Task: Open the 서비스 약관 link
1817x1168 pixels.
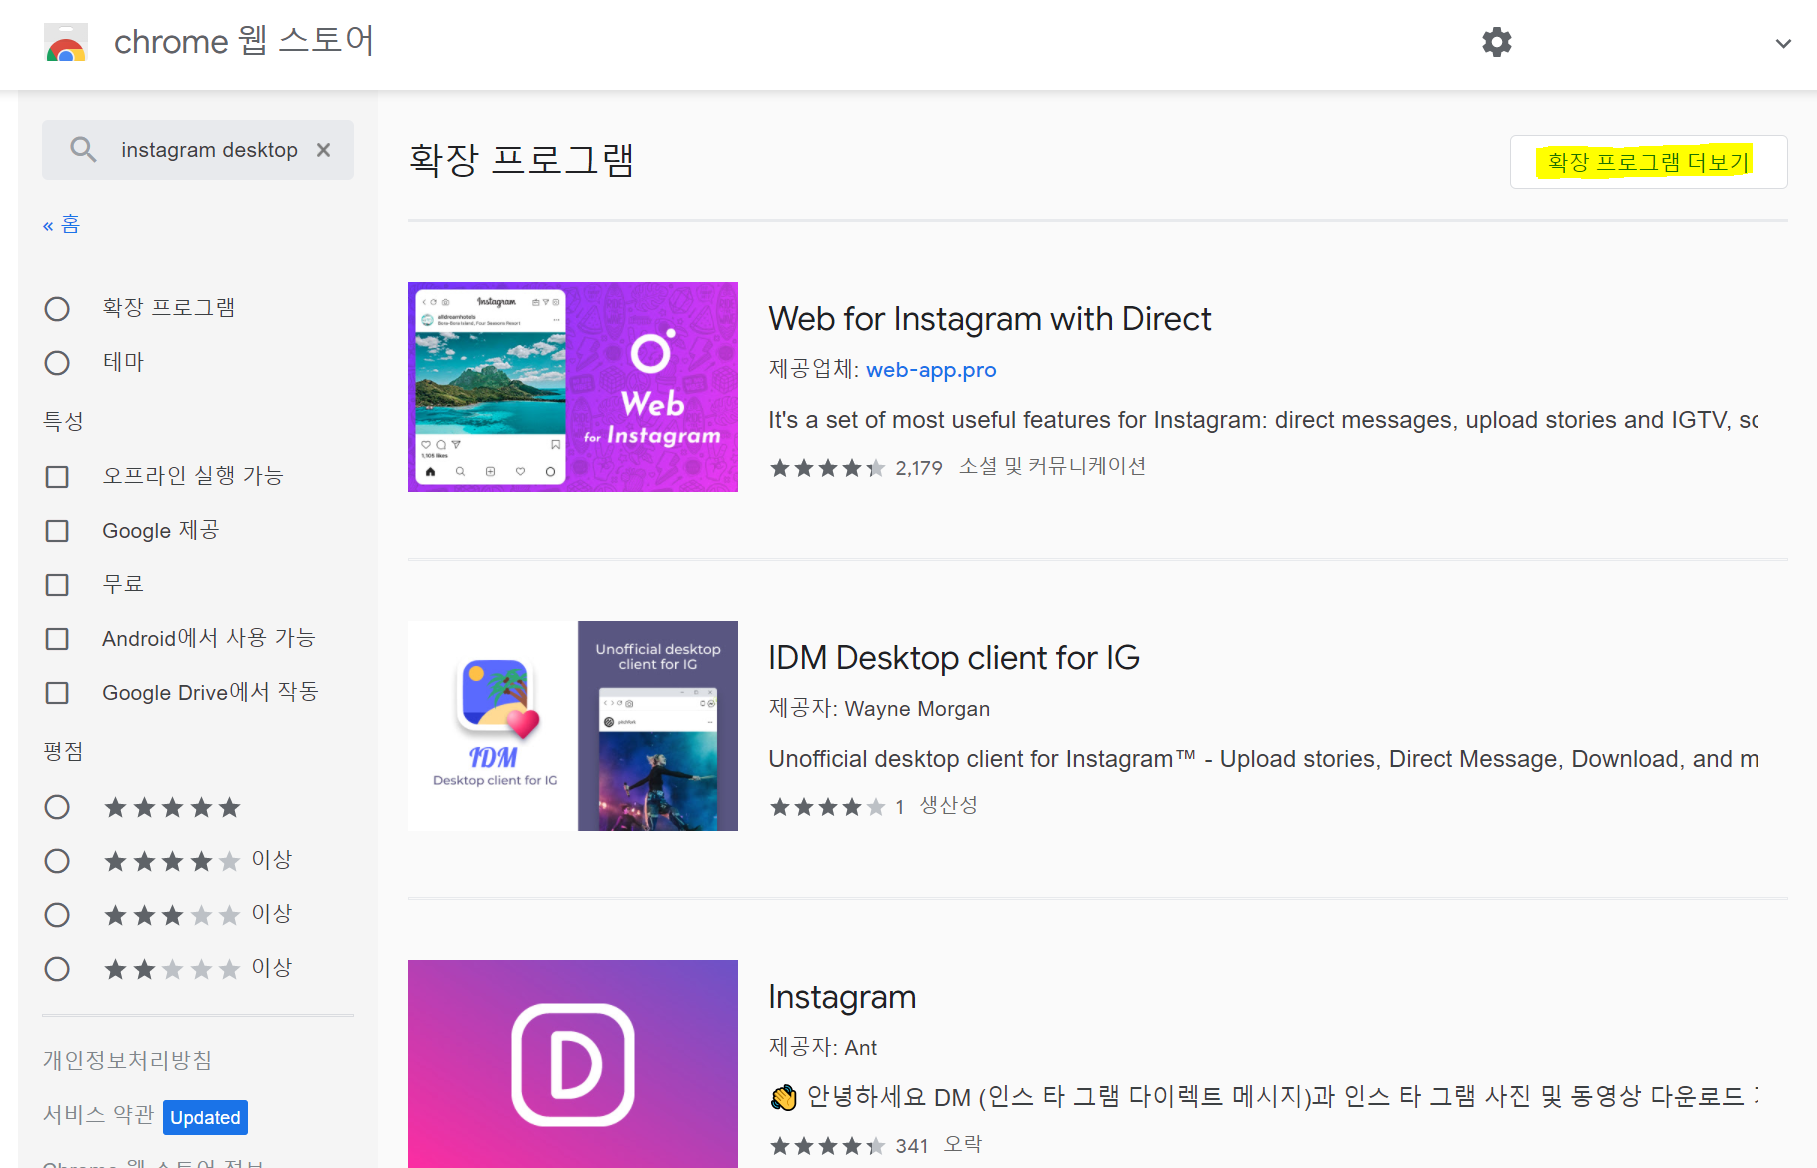Action: pos(98,1115)
